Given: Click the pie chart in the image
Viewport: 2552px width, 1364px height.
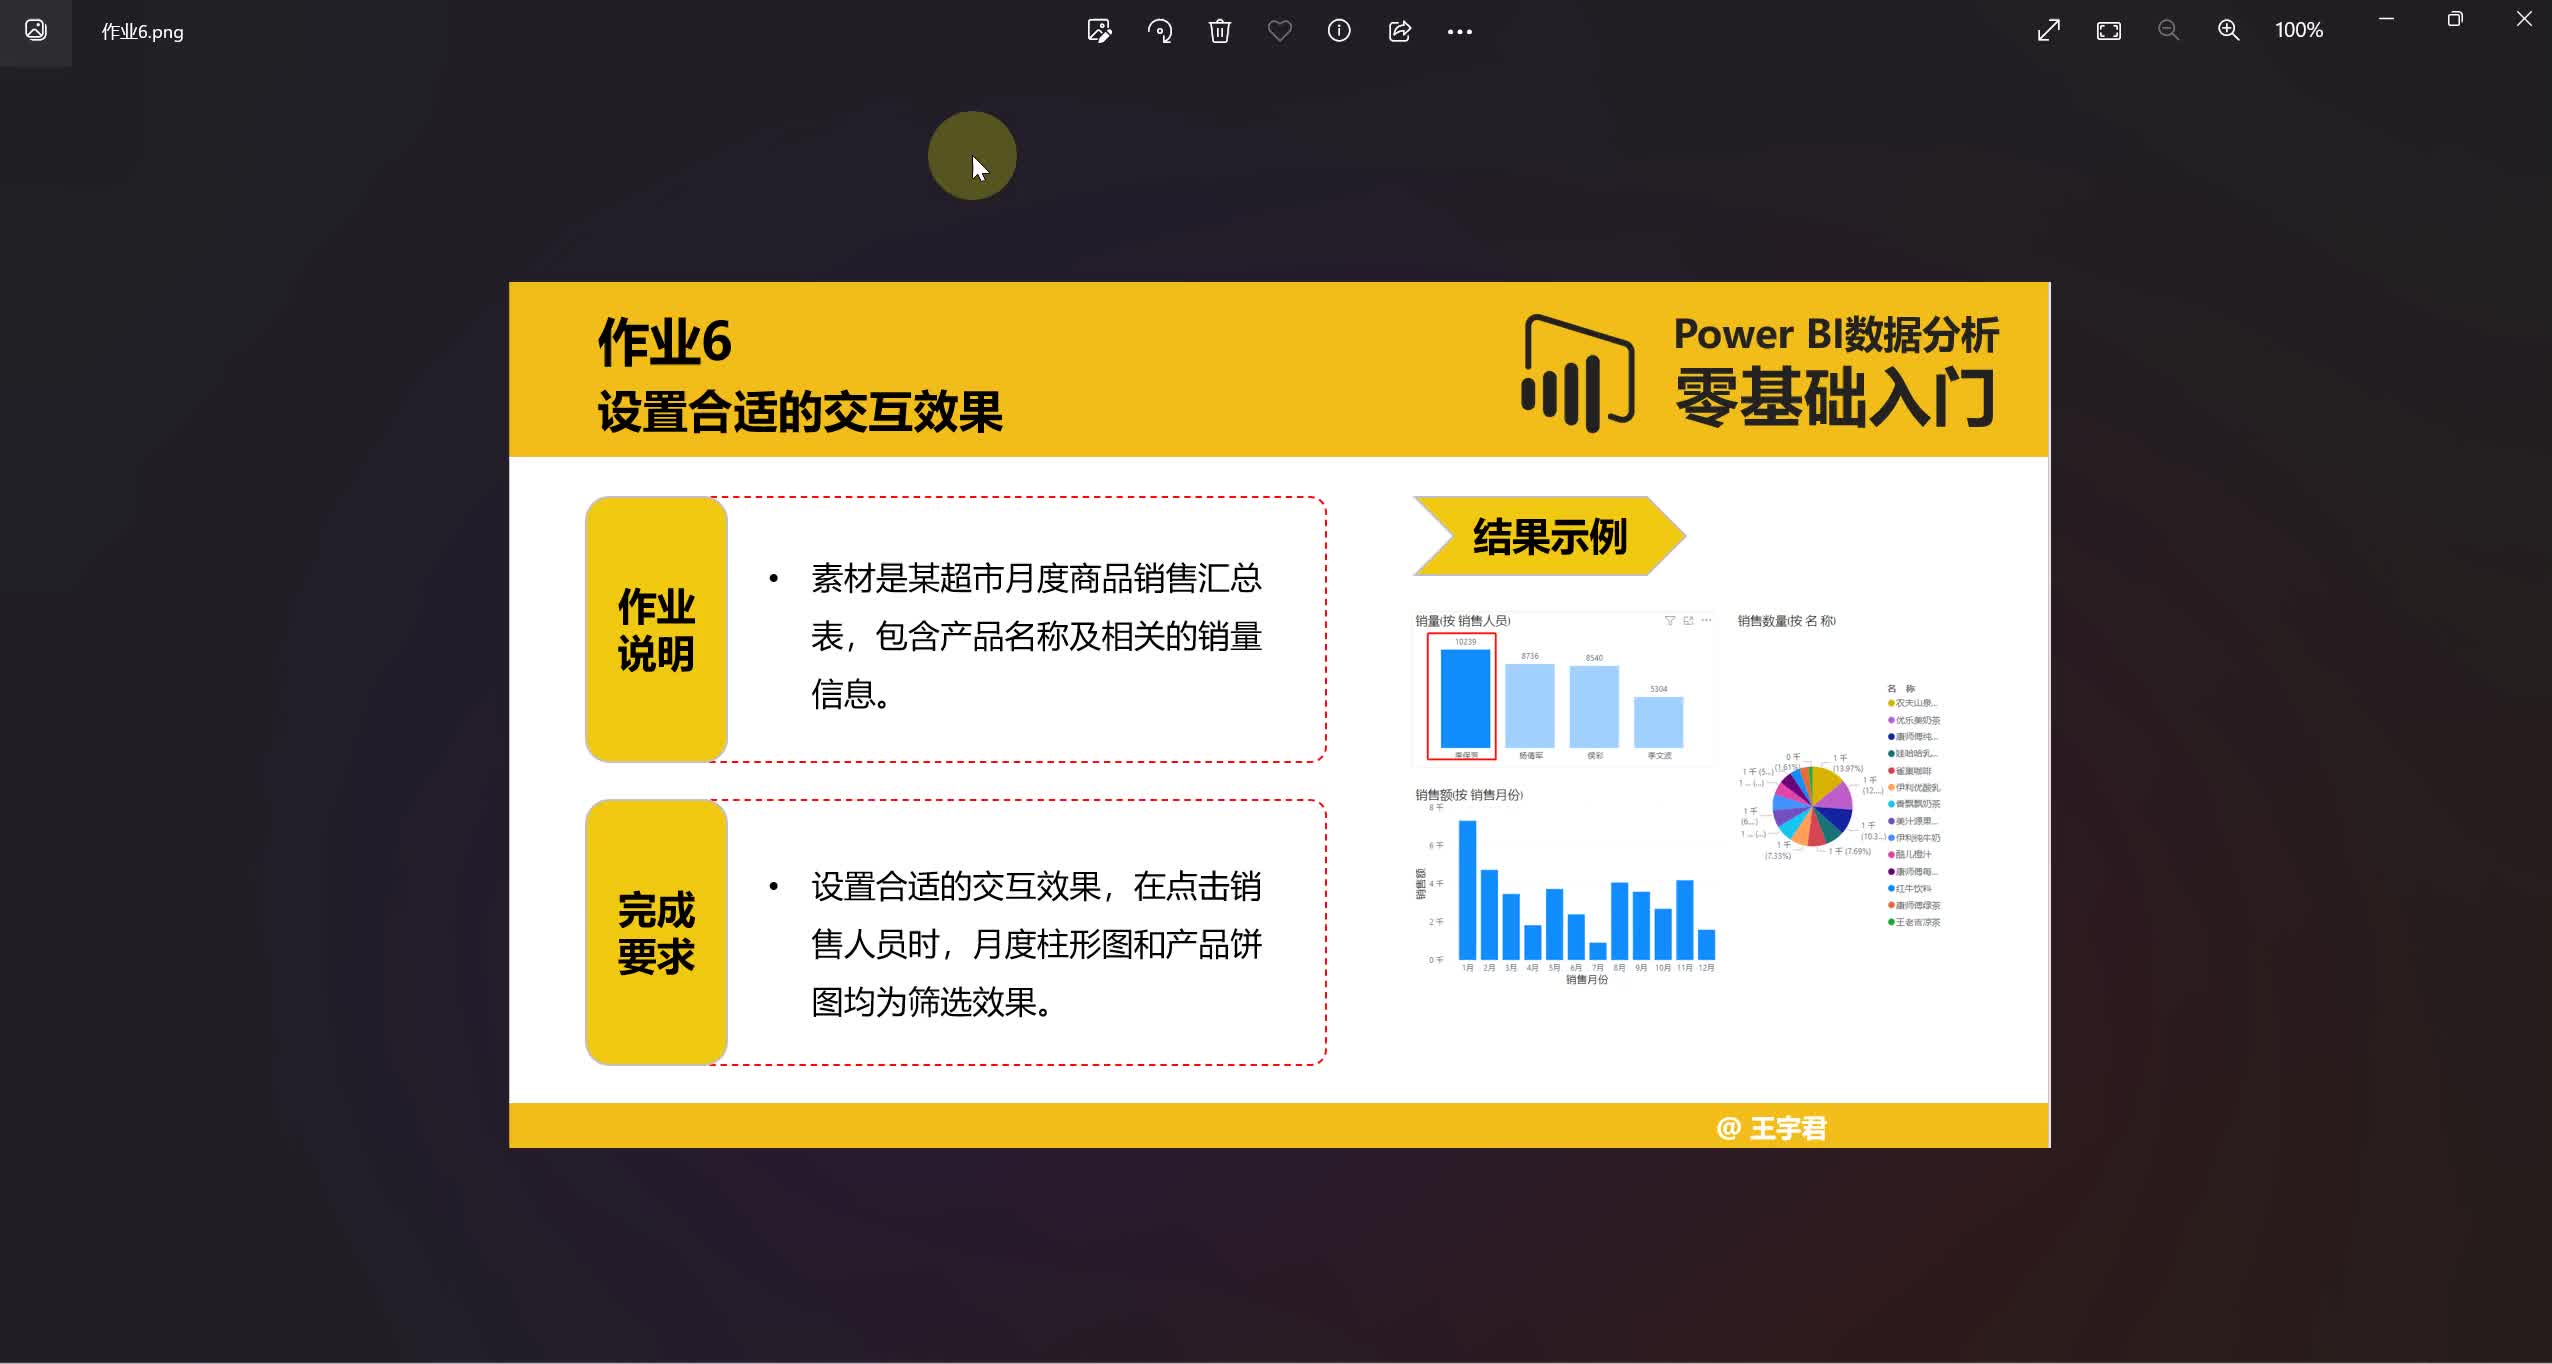Looking at the screenshot, I should point(1811,804).
